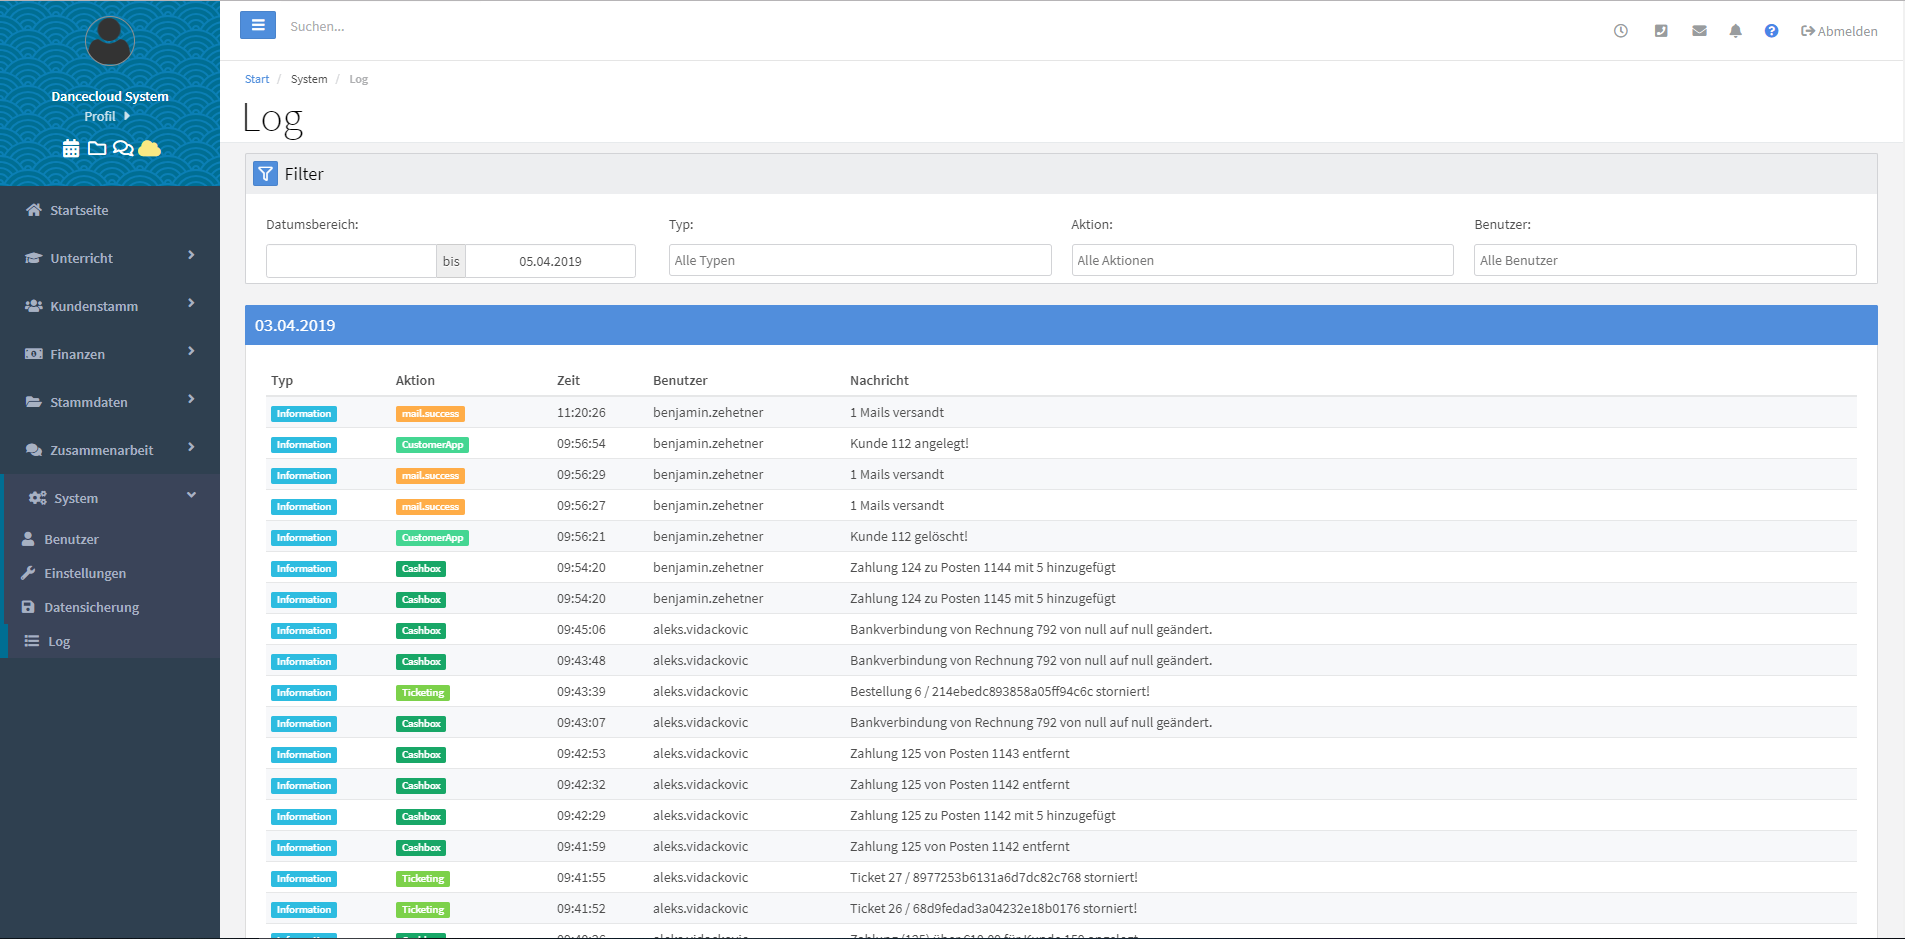This screenshot has width=1905, height=939.
Task: Click the message 'Kunde 112 angelegt!'
Action: [909, 443]
